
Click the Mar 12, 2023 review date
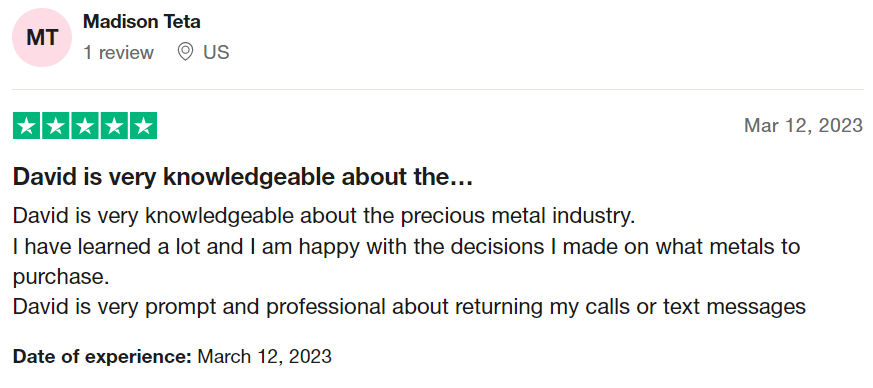803,125
